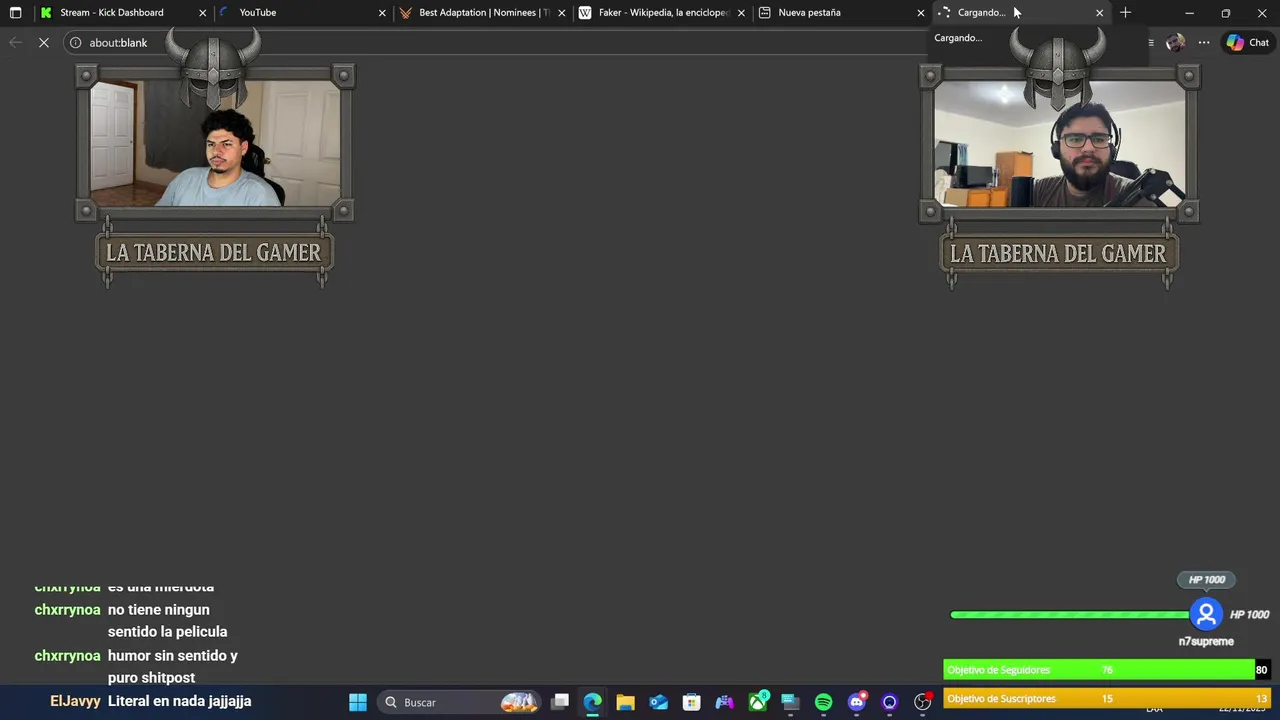Open File Explorer from the taskbar
Viewport: 1280px width, 720px height.
[626, 702]
